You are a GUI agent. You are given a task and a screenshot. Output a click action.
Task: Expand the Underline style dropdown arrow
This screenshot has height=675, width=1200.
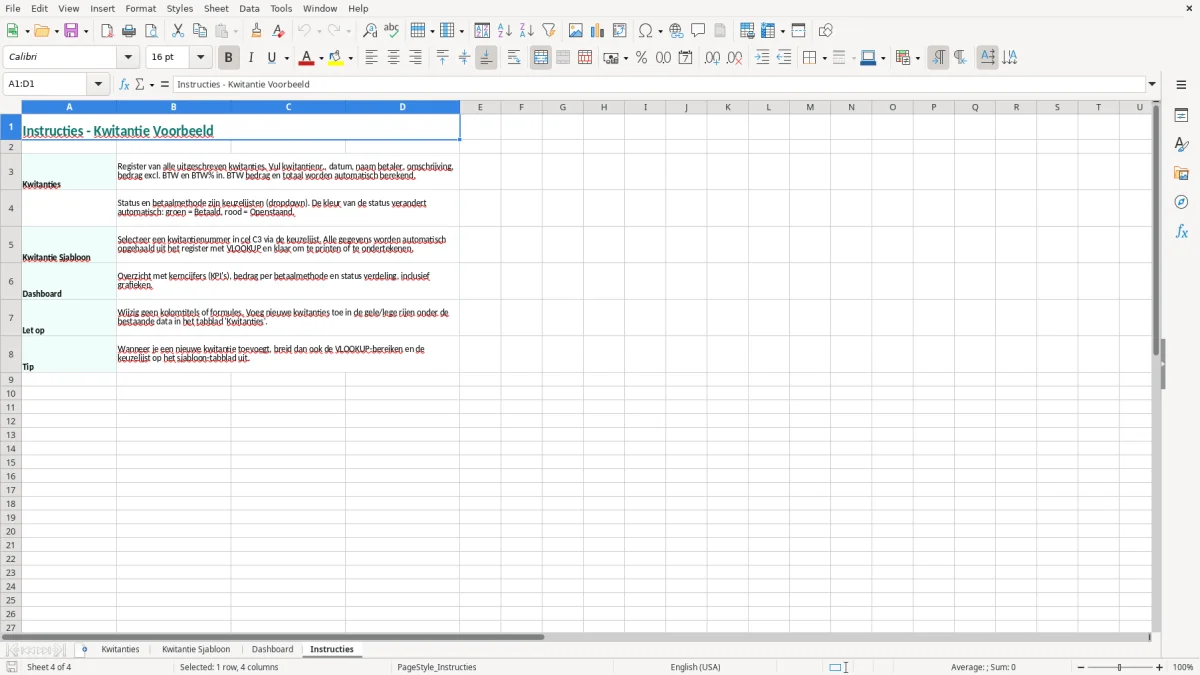[286, 58]
